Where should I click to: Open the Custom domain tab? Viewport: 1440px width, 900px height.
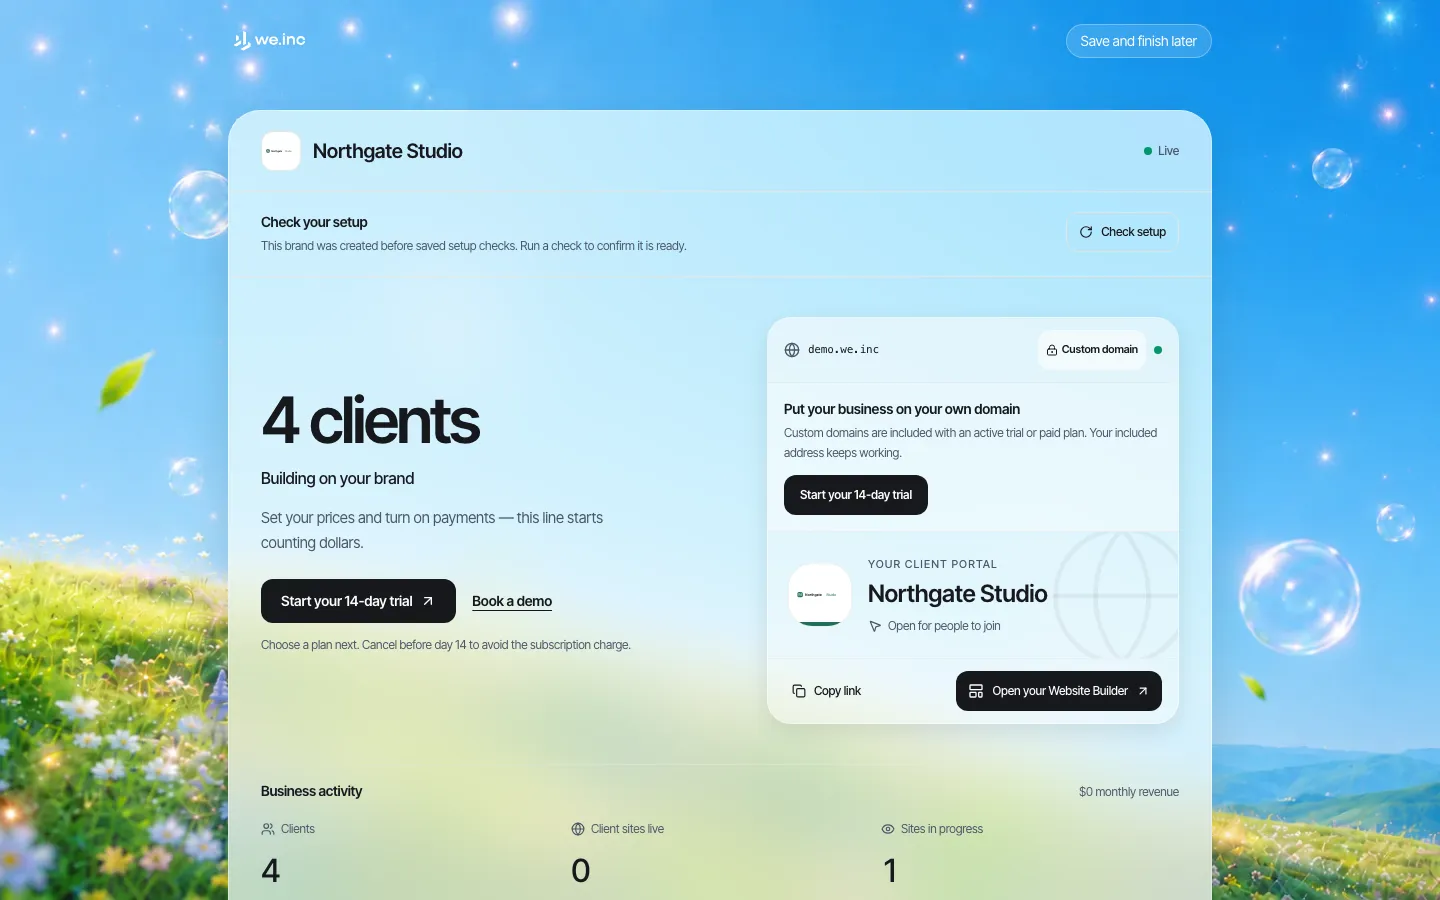[1092, 350]
